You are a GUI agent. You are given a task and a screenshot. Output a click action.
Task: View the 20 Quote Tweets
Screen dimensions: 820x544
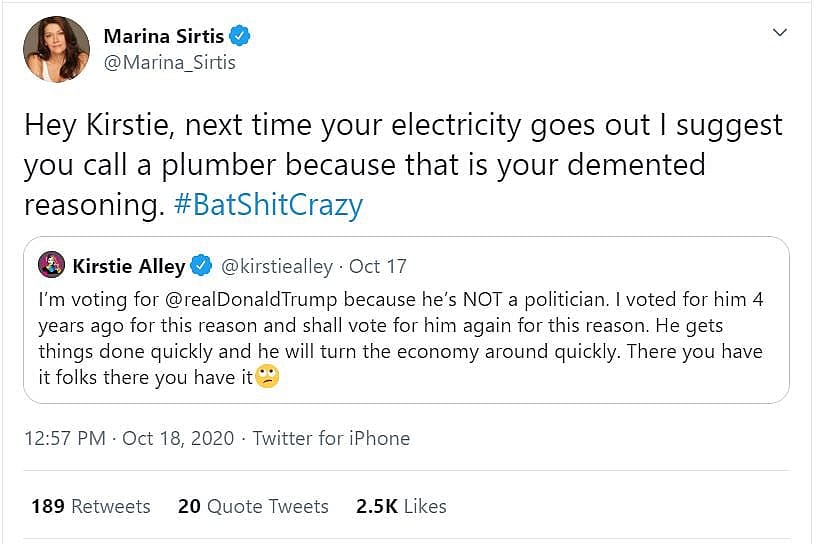(253, 506)
